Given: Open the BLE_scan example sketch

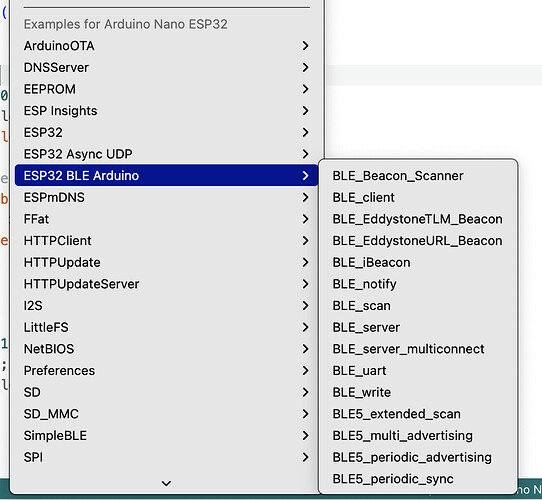Looking at the screenshot, I should (x=418, y=306).
